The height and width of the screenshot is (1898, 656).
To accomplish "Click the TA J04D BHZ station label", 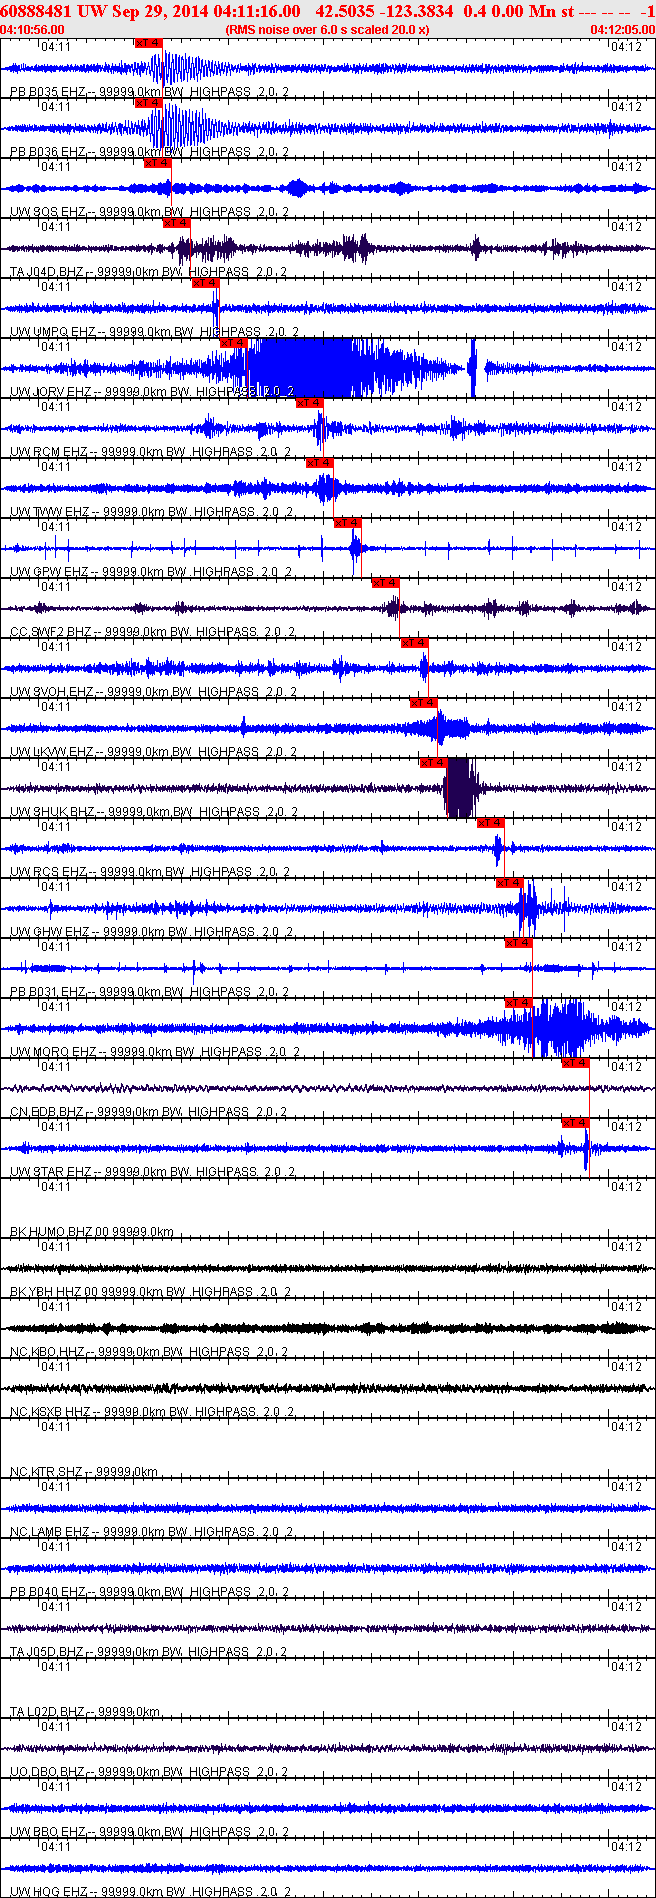I will point(149,272).
